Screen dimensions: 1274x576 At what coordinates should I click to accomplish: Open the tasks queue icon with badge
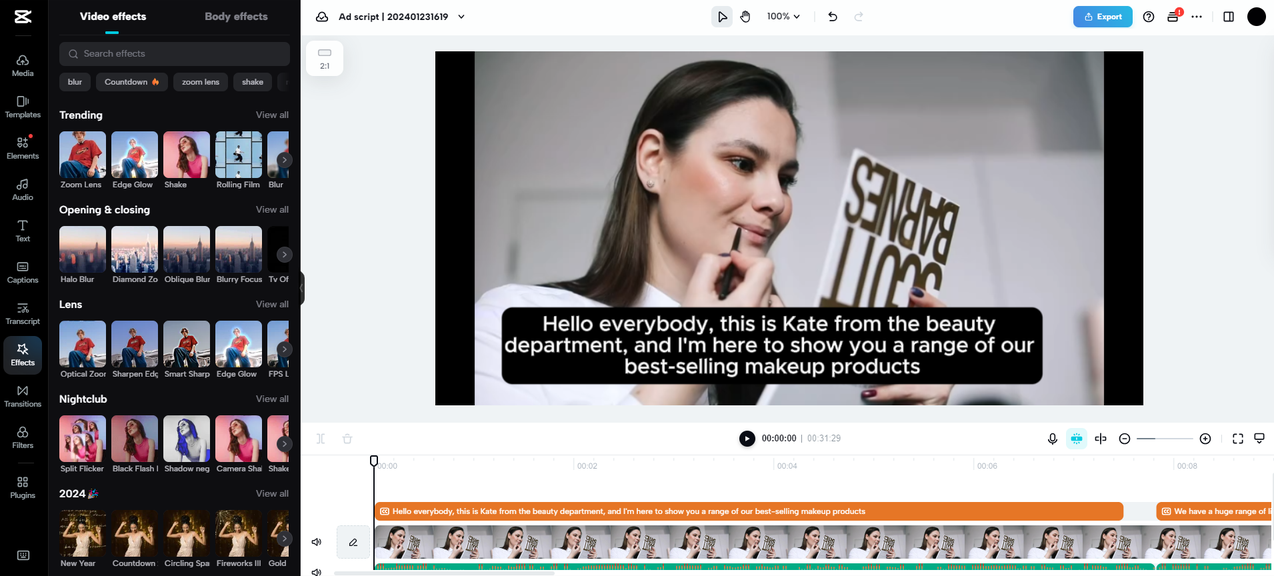pos(1174,17)
